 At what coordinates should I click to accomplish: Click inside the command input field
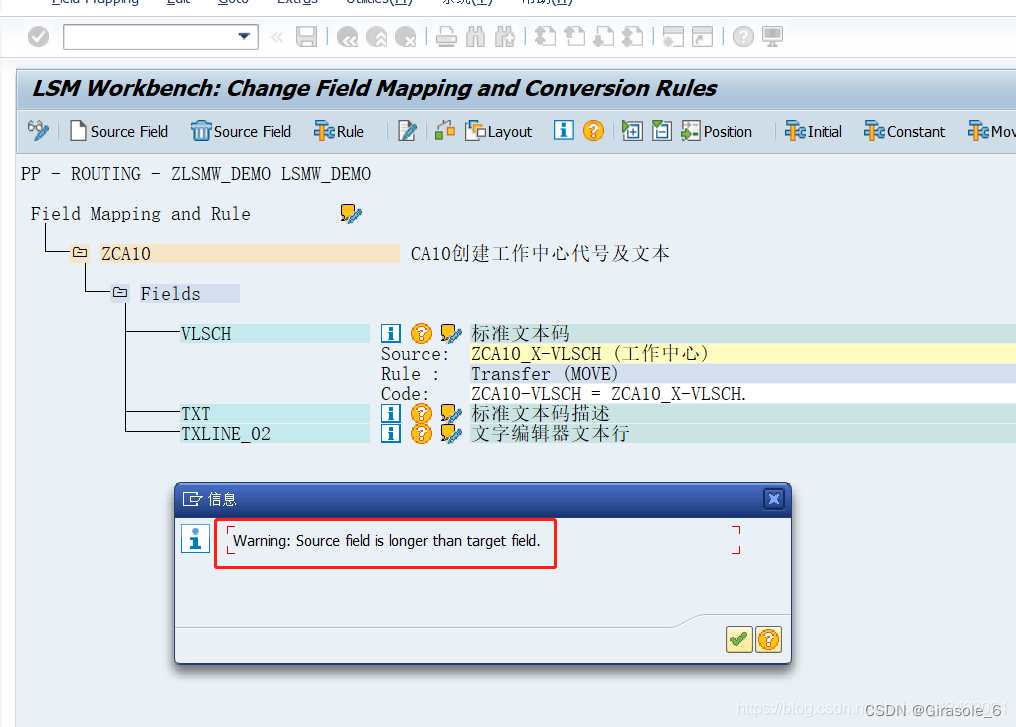[150, 36]
